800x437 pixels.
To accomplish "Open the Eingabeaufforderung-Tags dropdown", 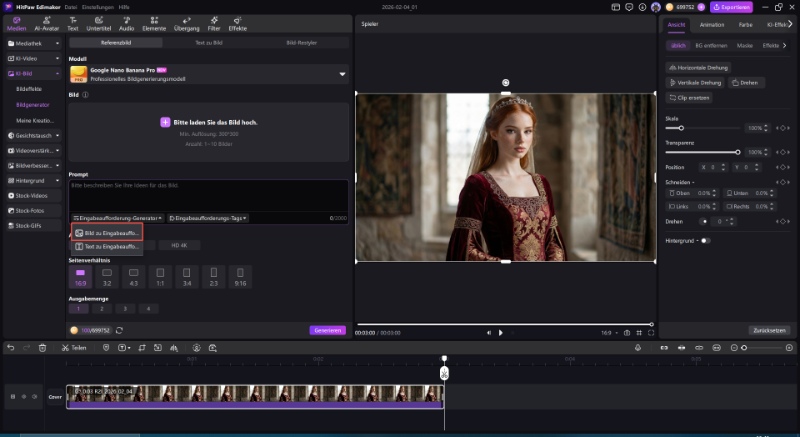I will [x=207, y=218].
